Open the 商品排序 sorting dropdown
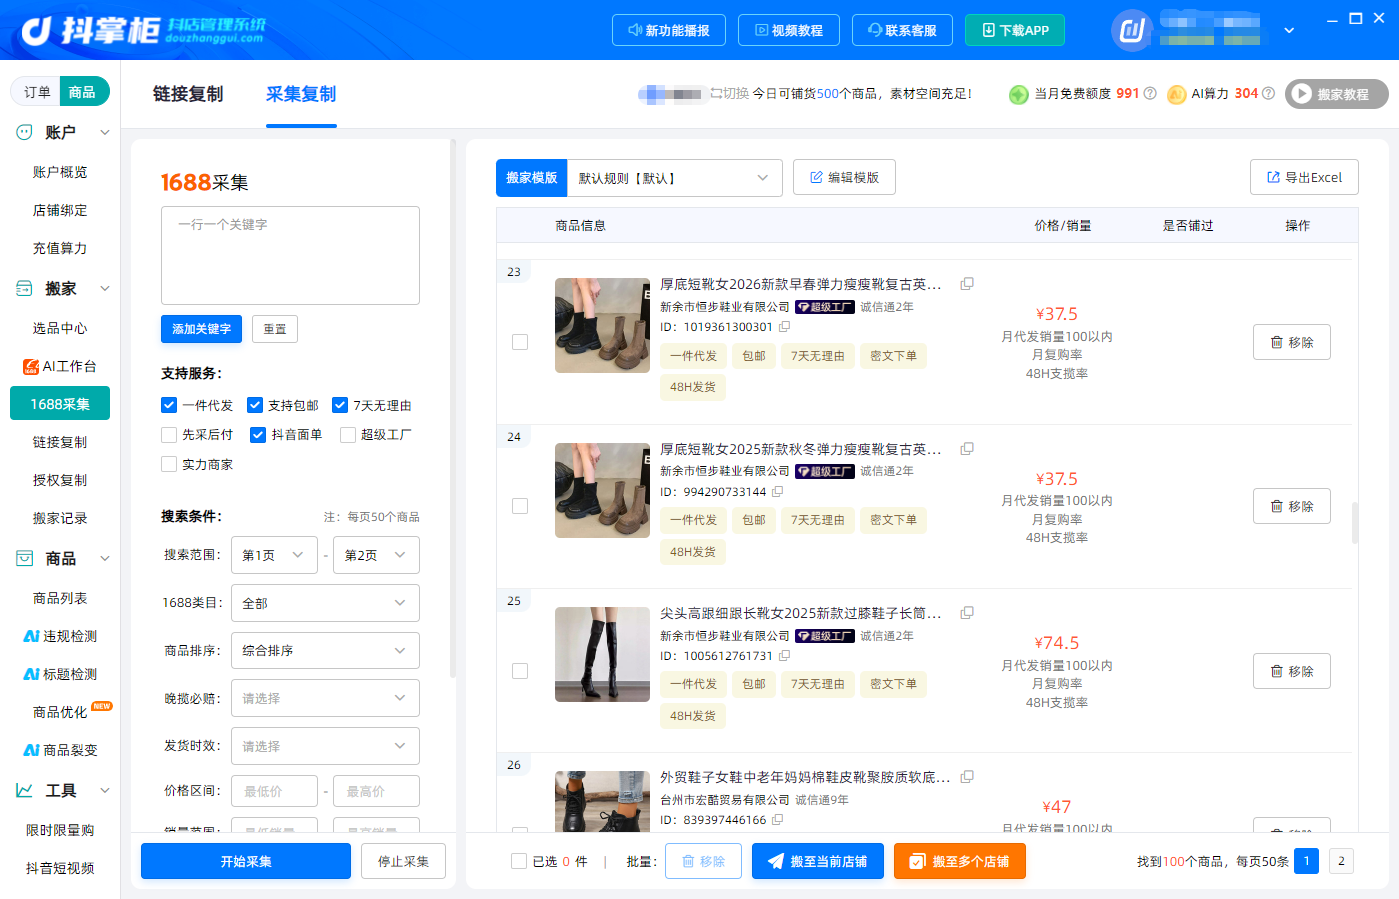Screen dimensions: 1399x899 click(325, 651)
